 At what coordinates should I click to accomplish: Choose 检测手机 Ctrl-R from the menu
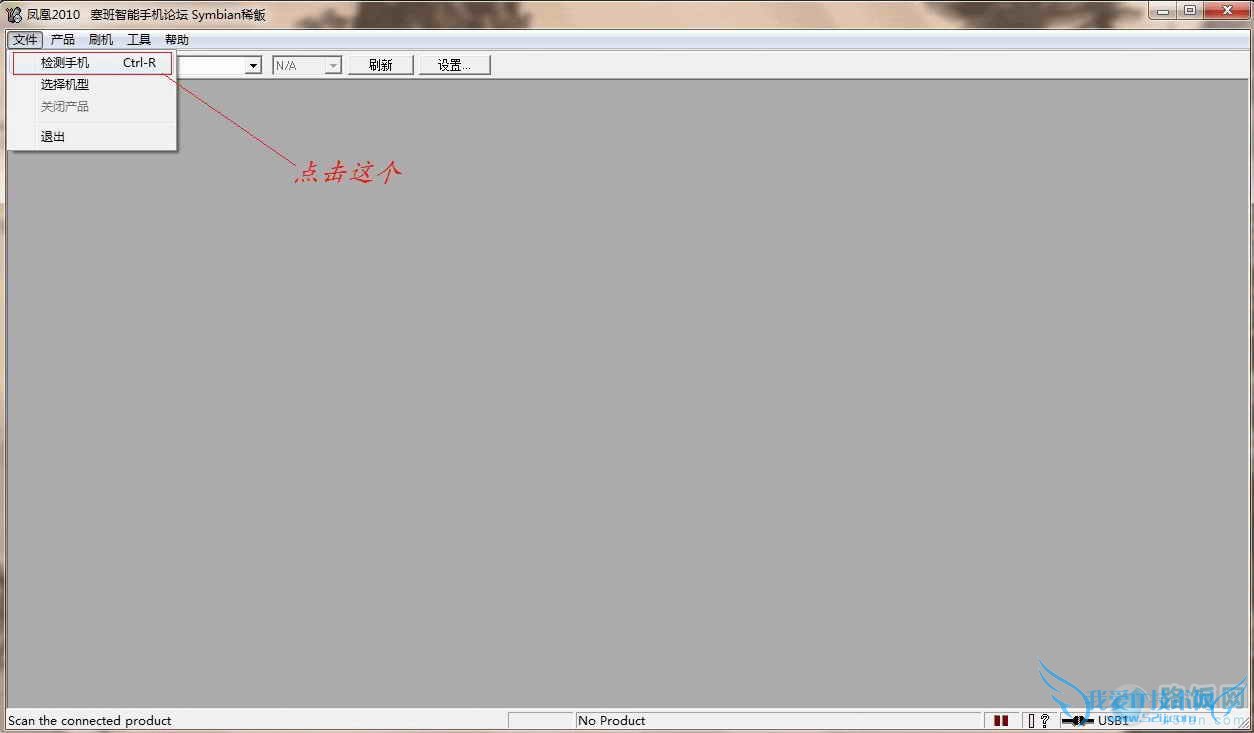92,63
